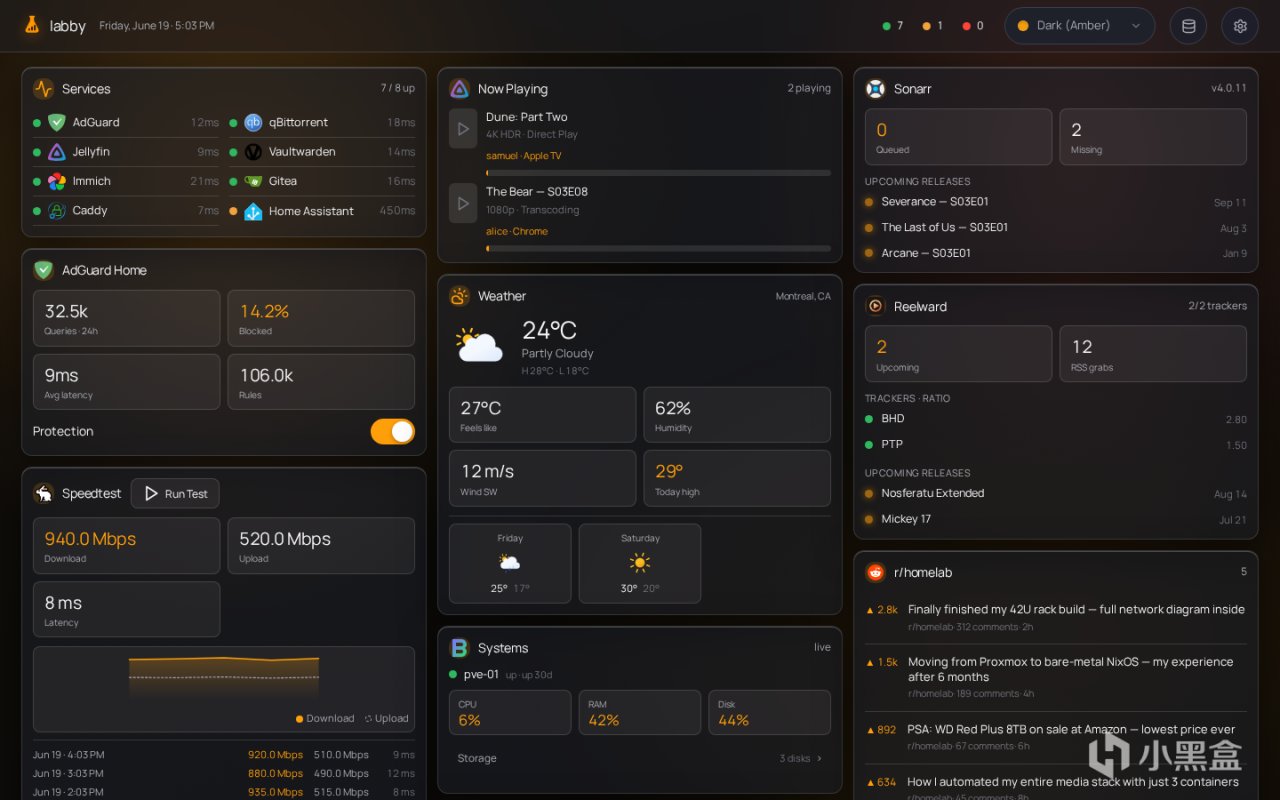
Task: Click the Sonarr panel icon
Action: click(x=875, y=89)
